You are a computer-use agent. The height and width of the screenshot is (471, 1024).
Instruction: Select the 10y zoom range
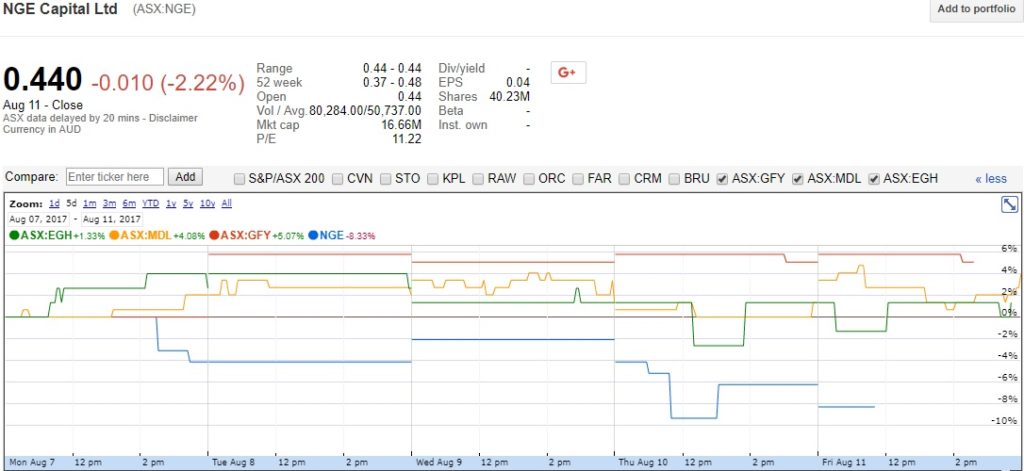[207, 204]
